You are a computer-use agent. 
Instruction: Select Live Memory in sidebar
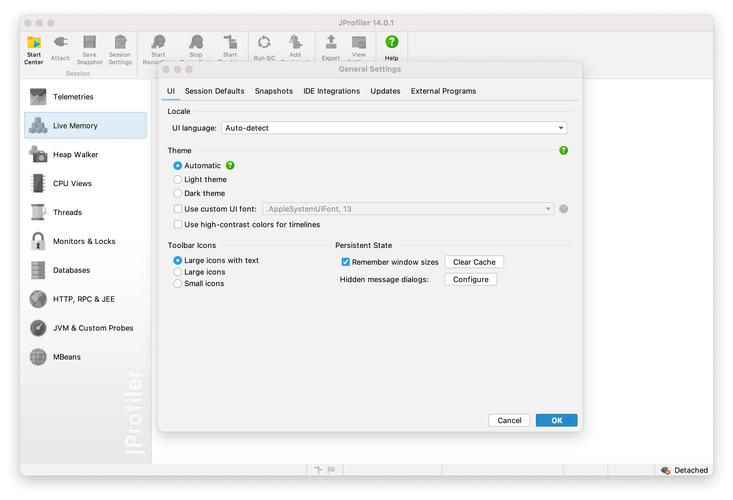(x=86, y=126)
